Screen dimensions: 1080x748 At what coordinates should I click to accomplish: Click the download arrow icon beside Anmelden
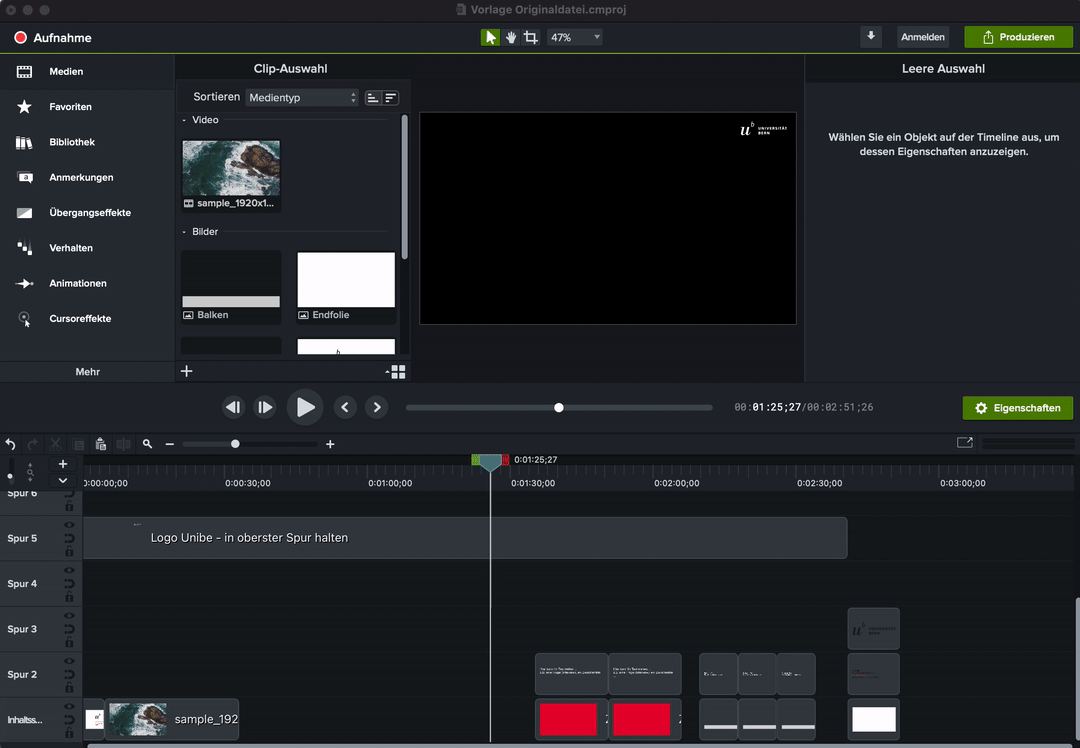pos(871,36)
